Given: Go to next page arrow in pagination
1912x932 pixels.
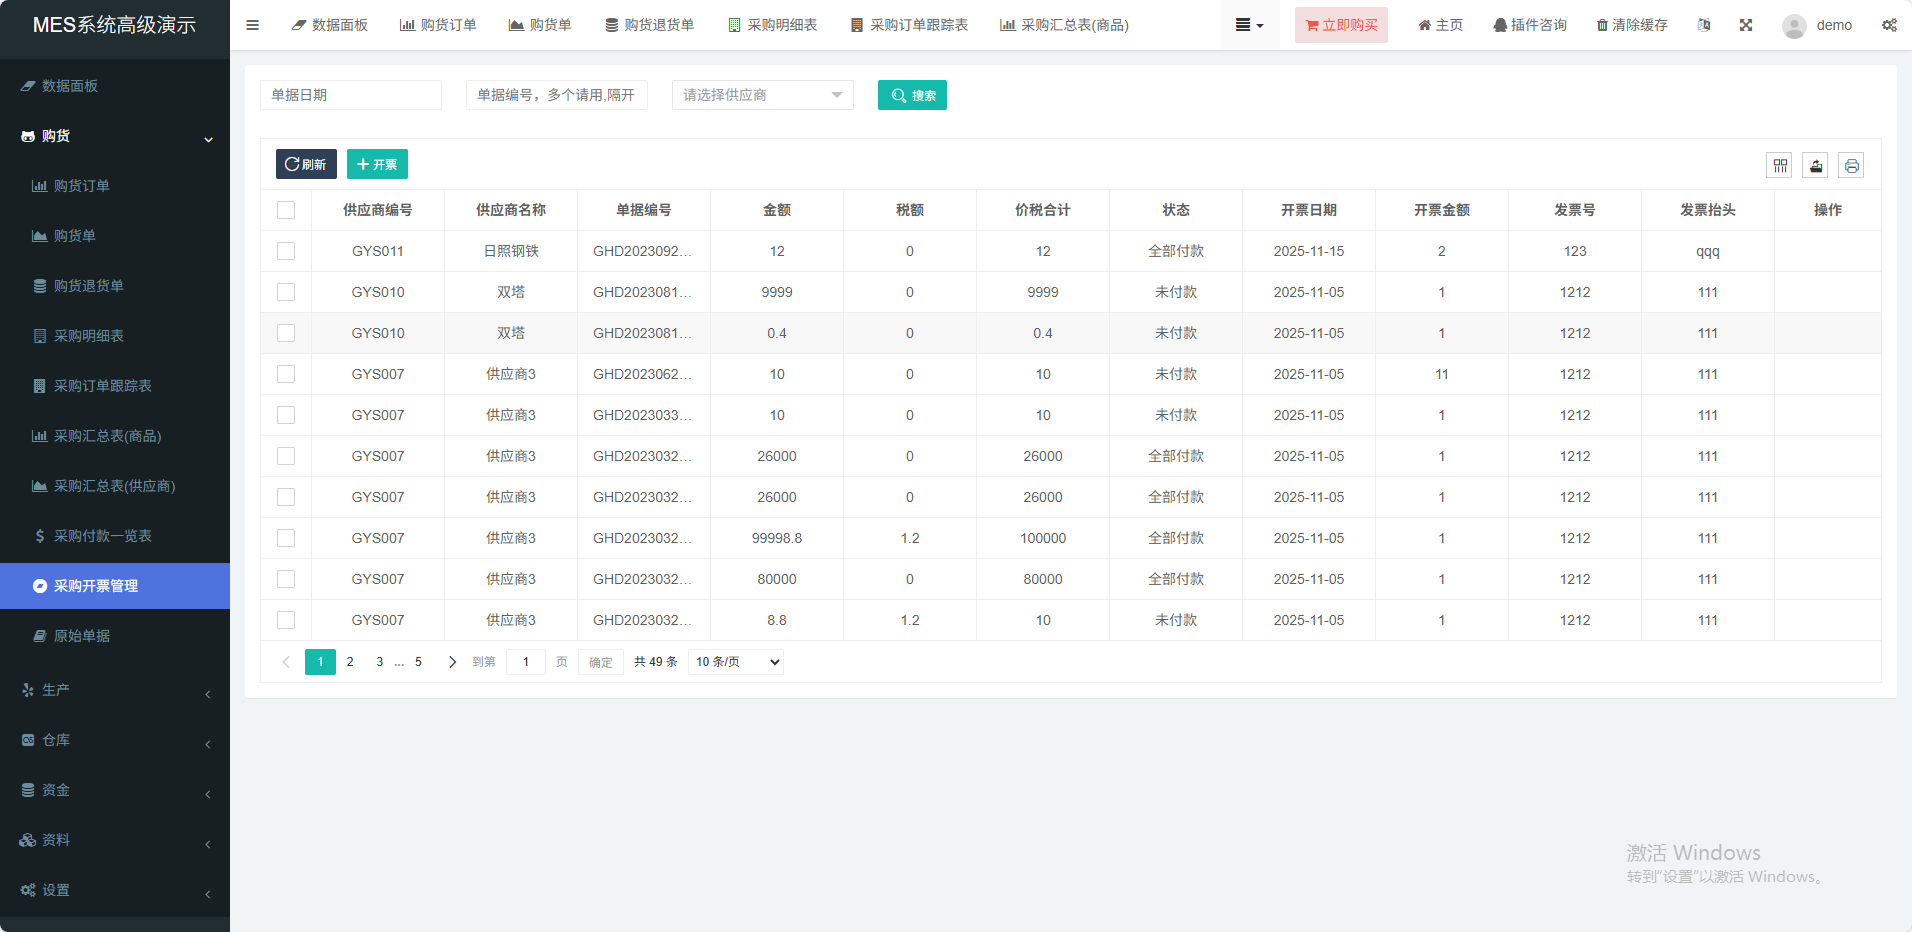Looking at the screenshot, I should (452, 662).
